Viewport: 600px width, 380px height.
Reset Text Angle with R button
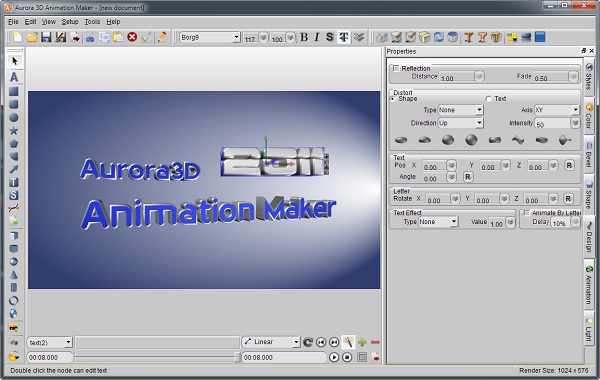click(468, 177)
